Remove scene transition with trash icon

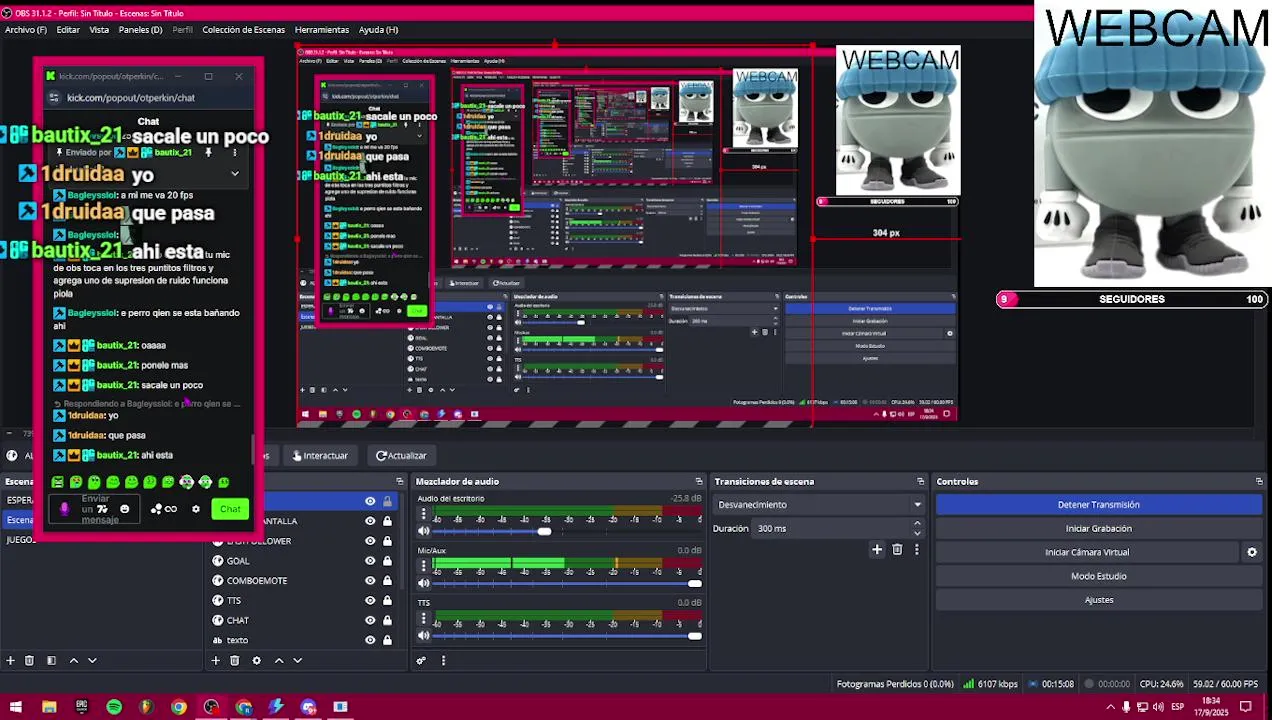point(897,549)
